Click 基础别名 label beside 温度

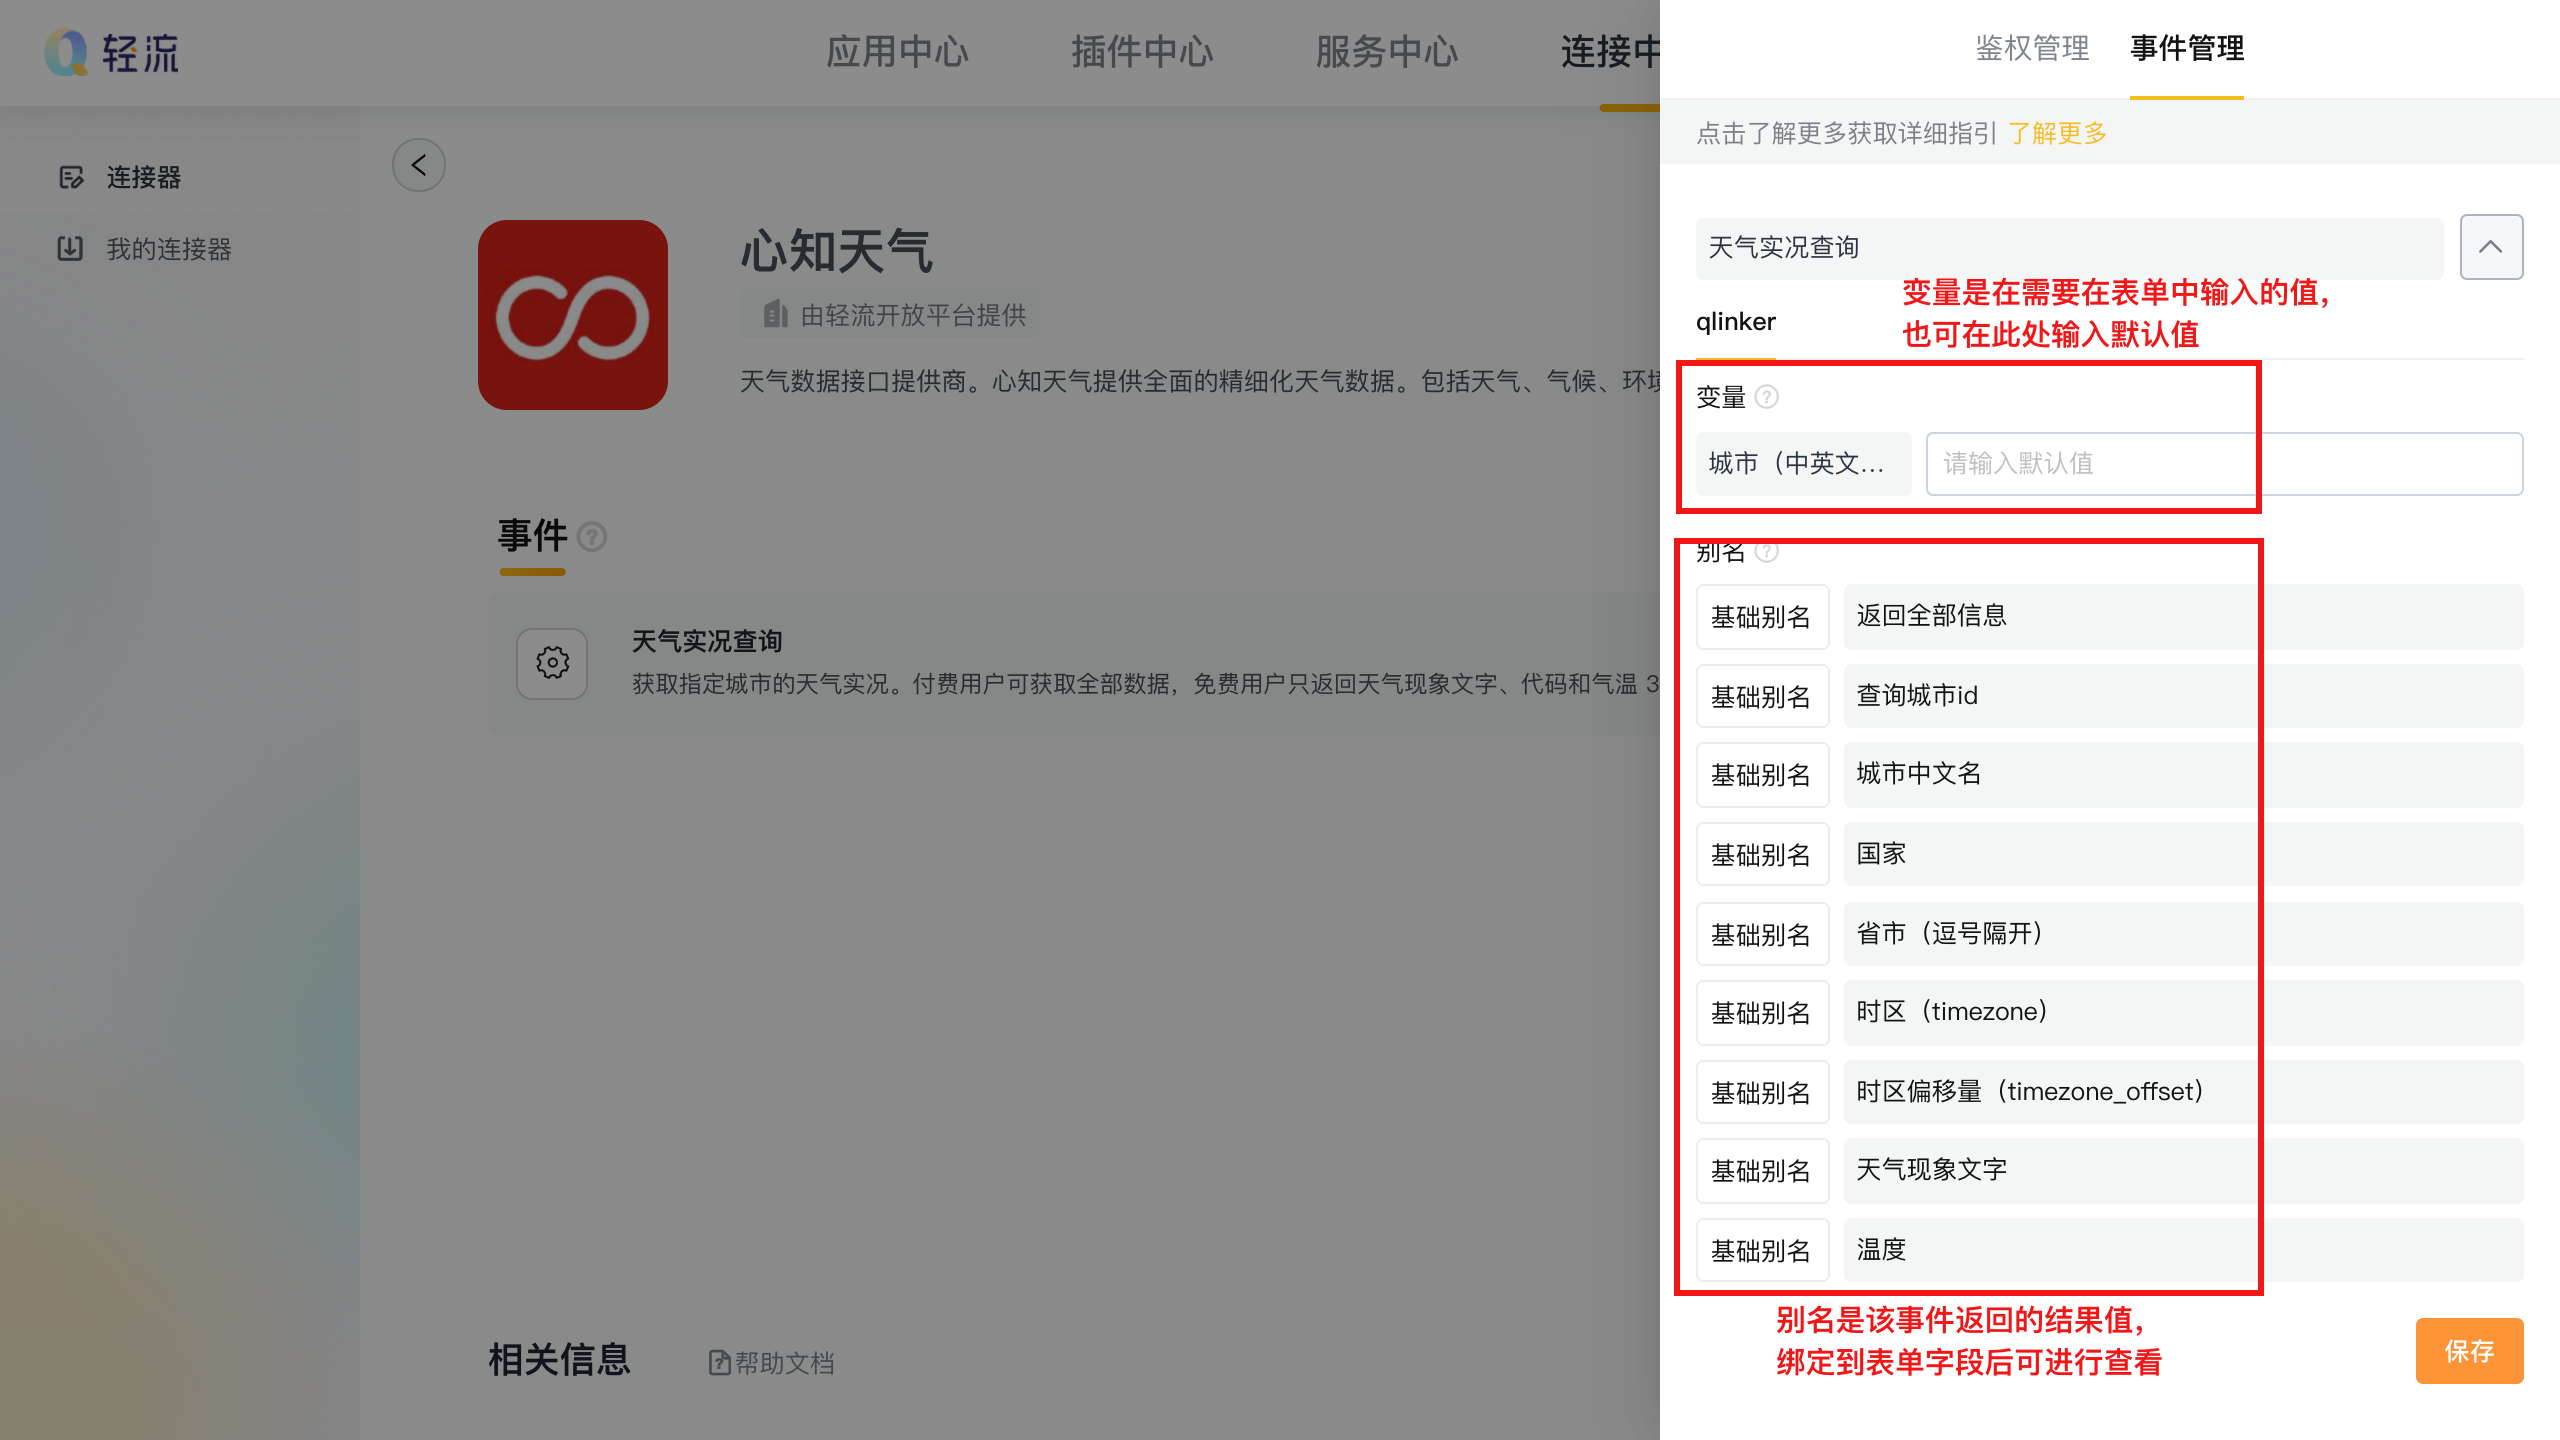(1762, 1251)
